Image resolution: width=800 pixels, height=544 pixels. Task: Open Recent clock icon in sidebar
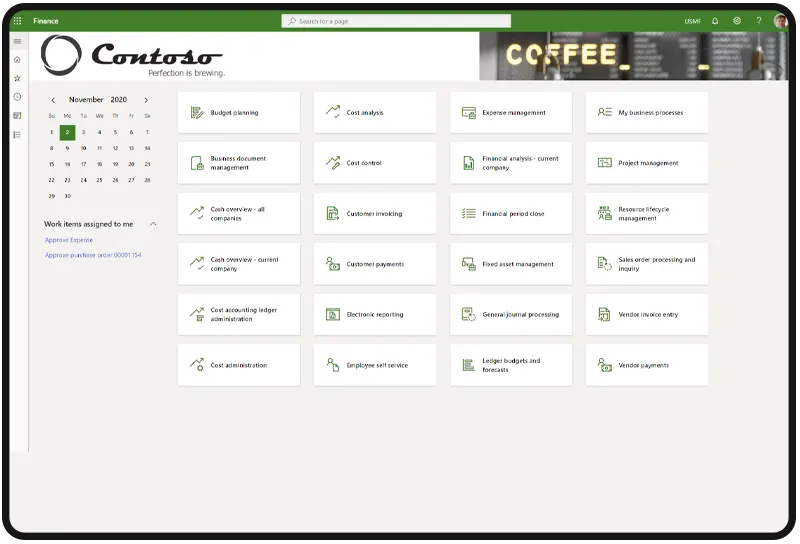(x=17, y=97)
